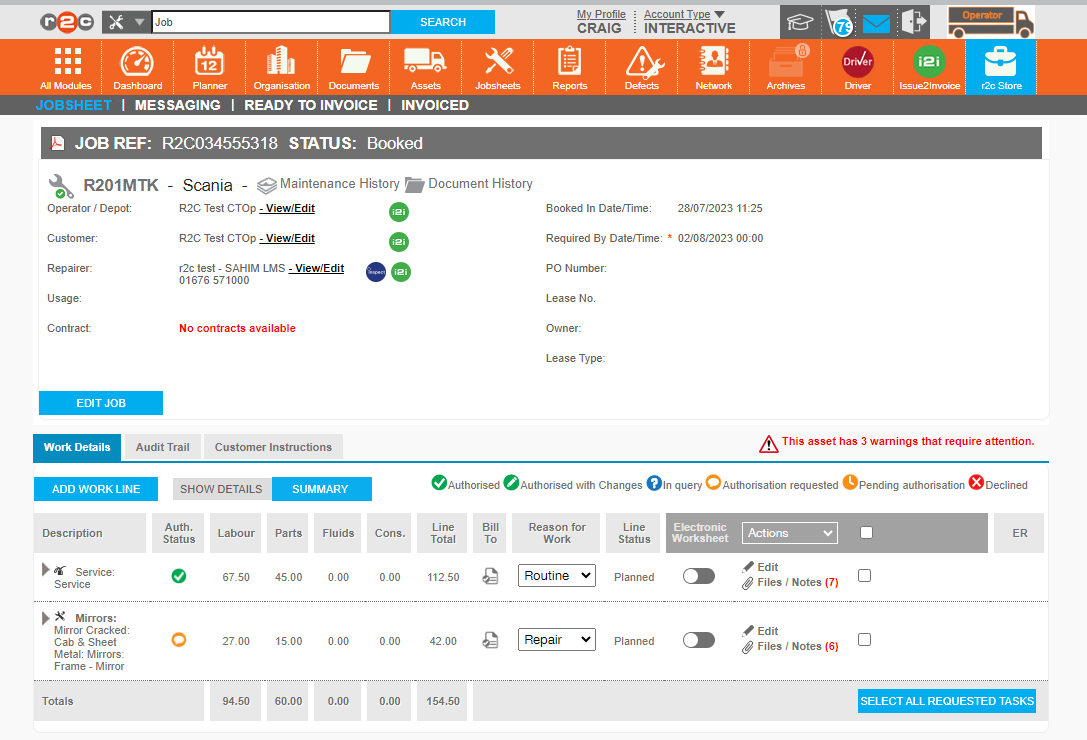Open the mail envelope icon in header
Image resolution: width=1087 pixels, height=740 pixels.
coord(876,23)
